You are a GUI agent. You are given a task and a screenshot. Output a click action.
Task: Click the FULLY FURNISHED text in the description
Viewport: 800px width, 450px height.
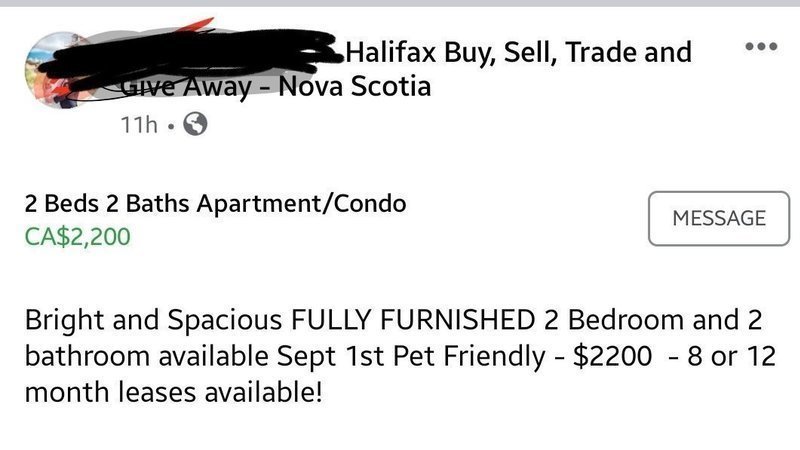tap(413, 320)
